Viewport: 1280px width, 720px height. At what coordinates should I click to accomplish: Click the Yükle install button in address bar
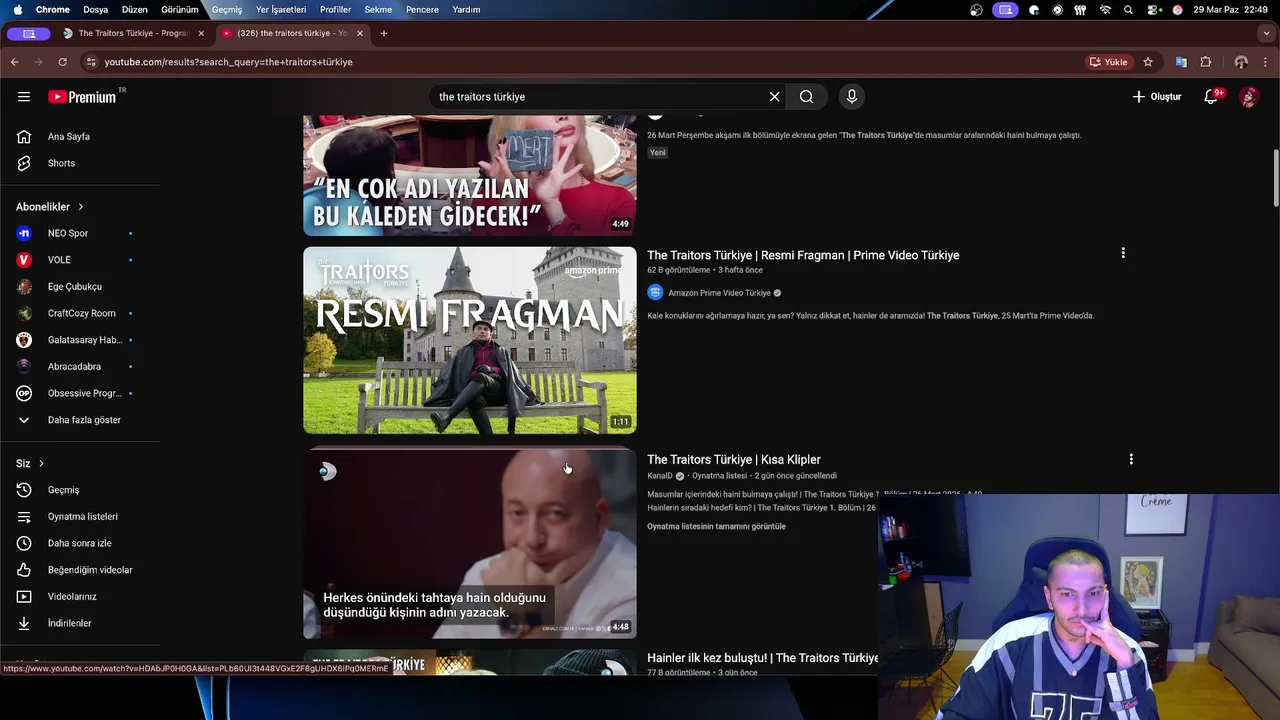(1109, 62)
